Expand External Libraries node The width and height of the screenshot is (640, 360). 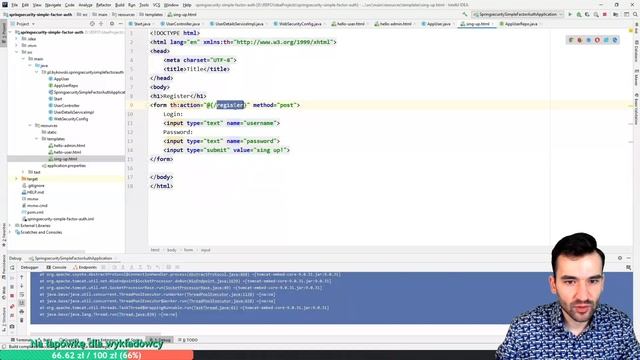(x=10, y=225)
